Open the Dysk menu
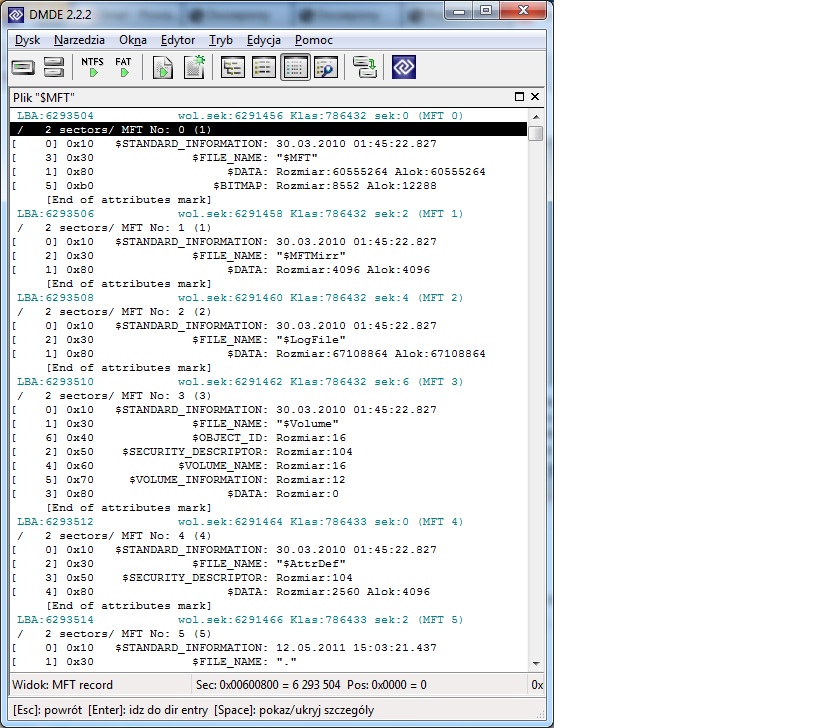 coord(27,40)
